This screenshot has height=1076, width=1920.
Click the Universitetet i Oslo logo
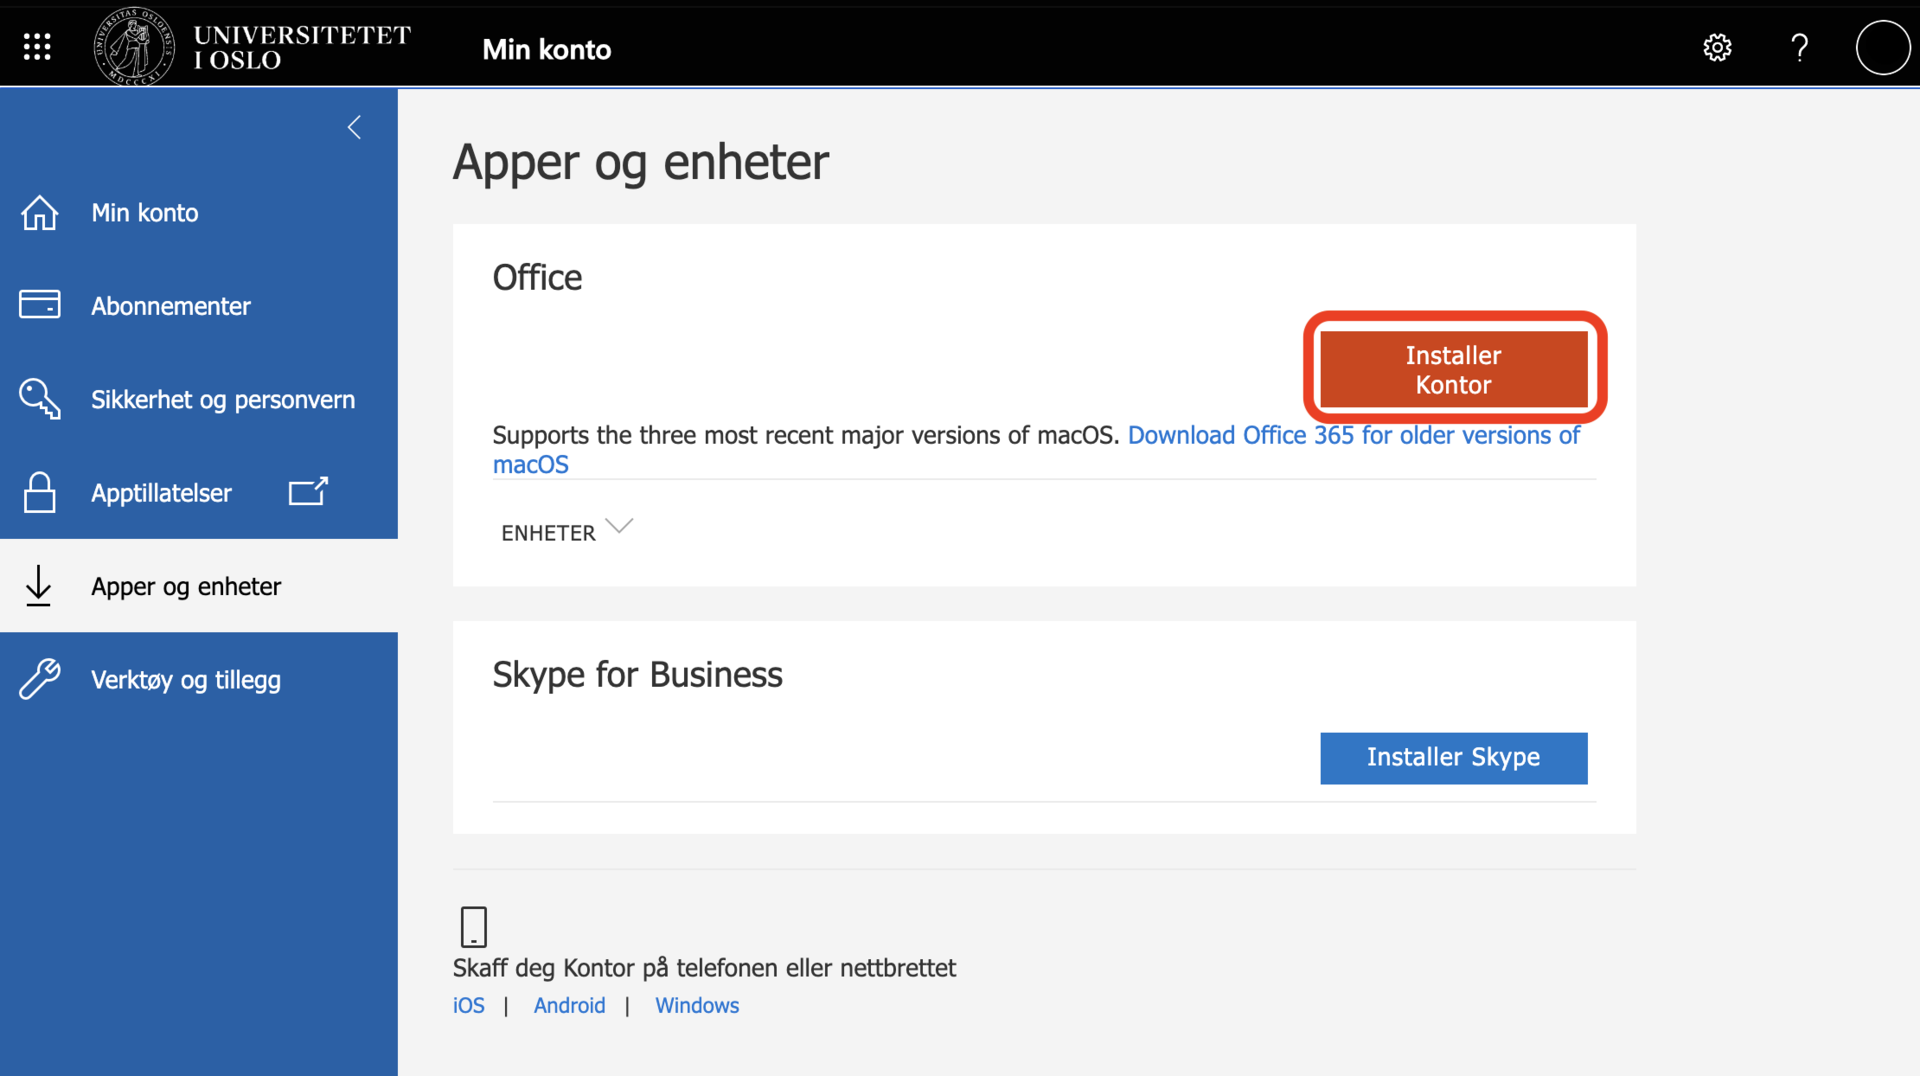pos(253,47)
